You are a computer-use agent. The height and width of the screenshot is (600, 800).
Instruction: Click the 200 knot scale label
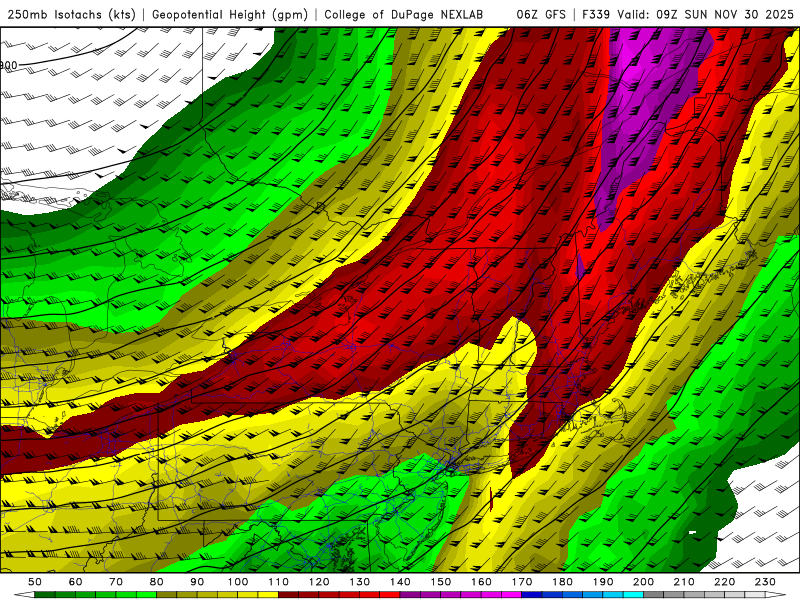(x=643, y=582)
